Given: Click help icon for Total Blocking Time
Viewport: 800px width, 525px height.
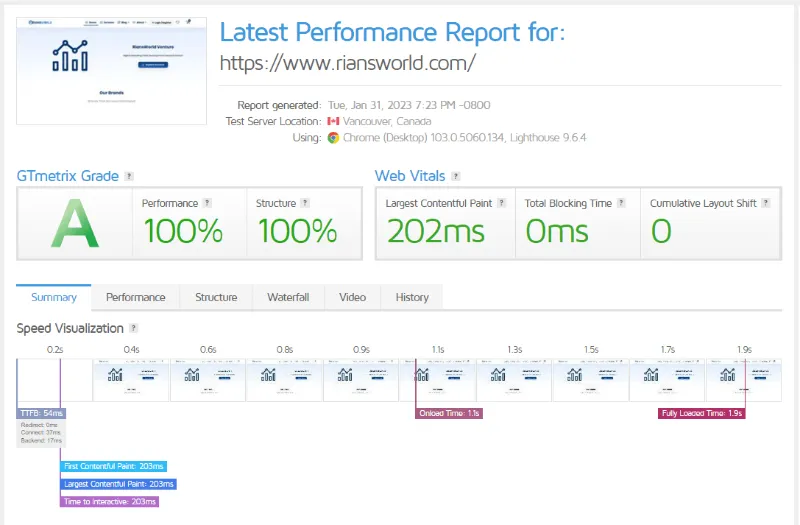Looking at the screenshot, I should pos(621,203).
